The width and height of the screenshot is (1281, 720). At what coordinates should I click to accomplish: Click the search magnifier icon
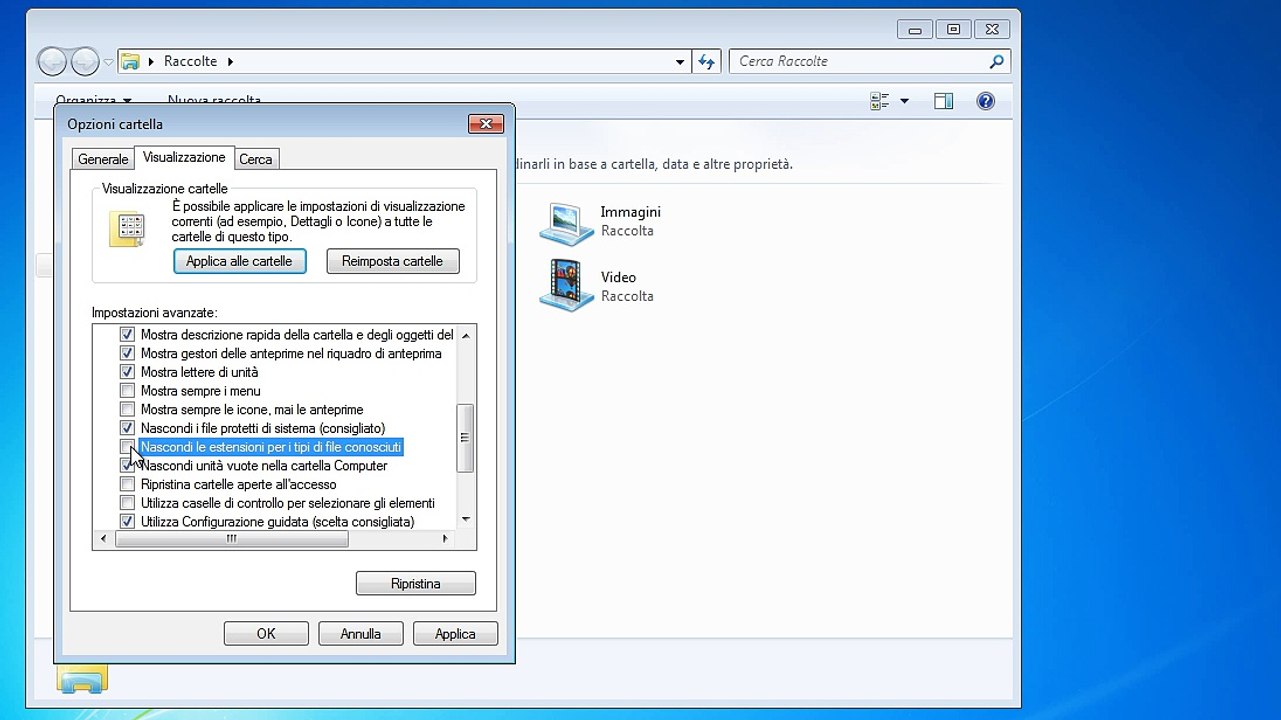point(996,61)
